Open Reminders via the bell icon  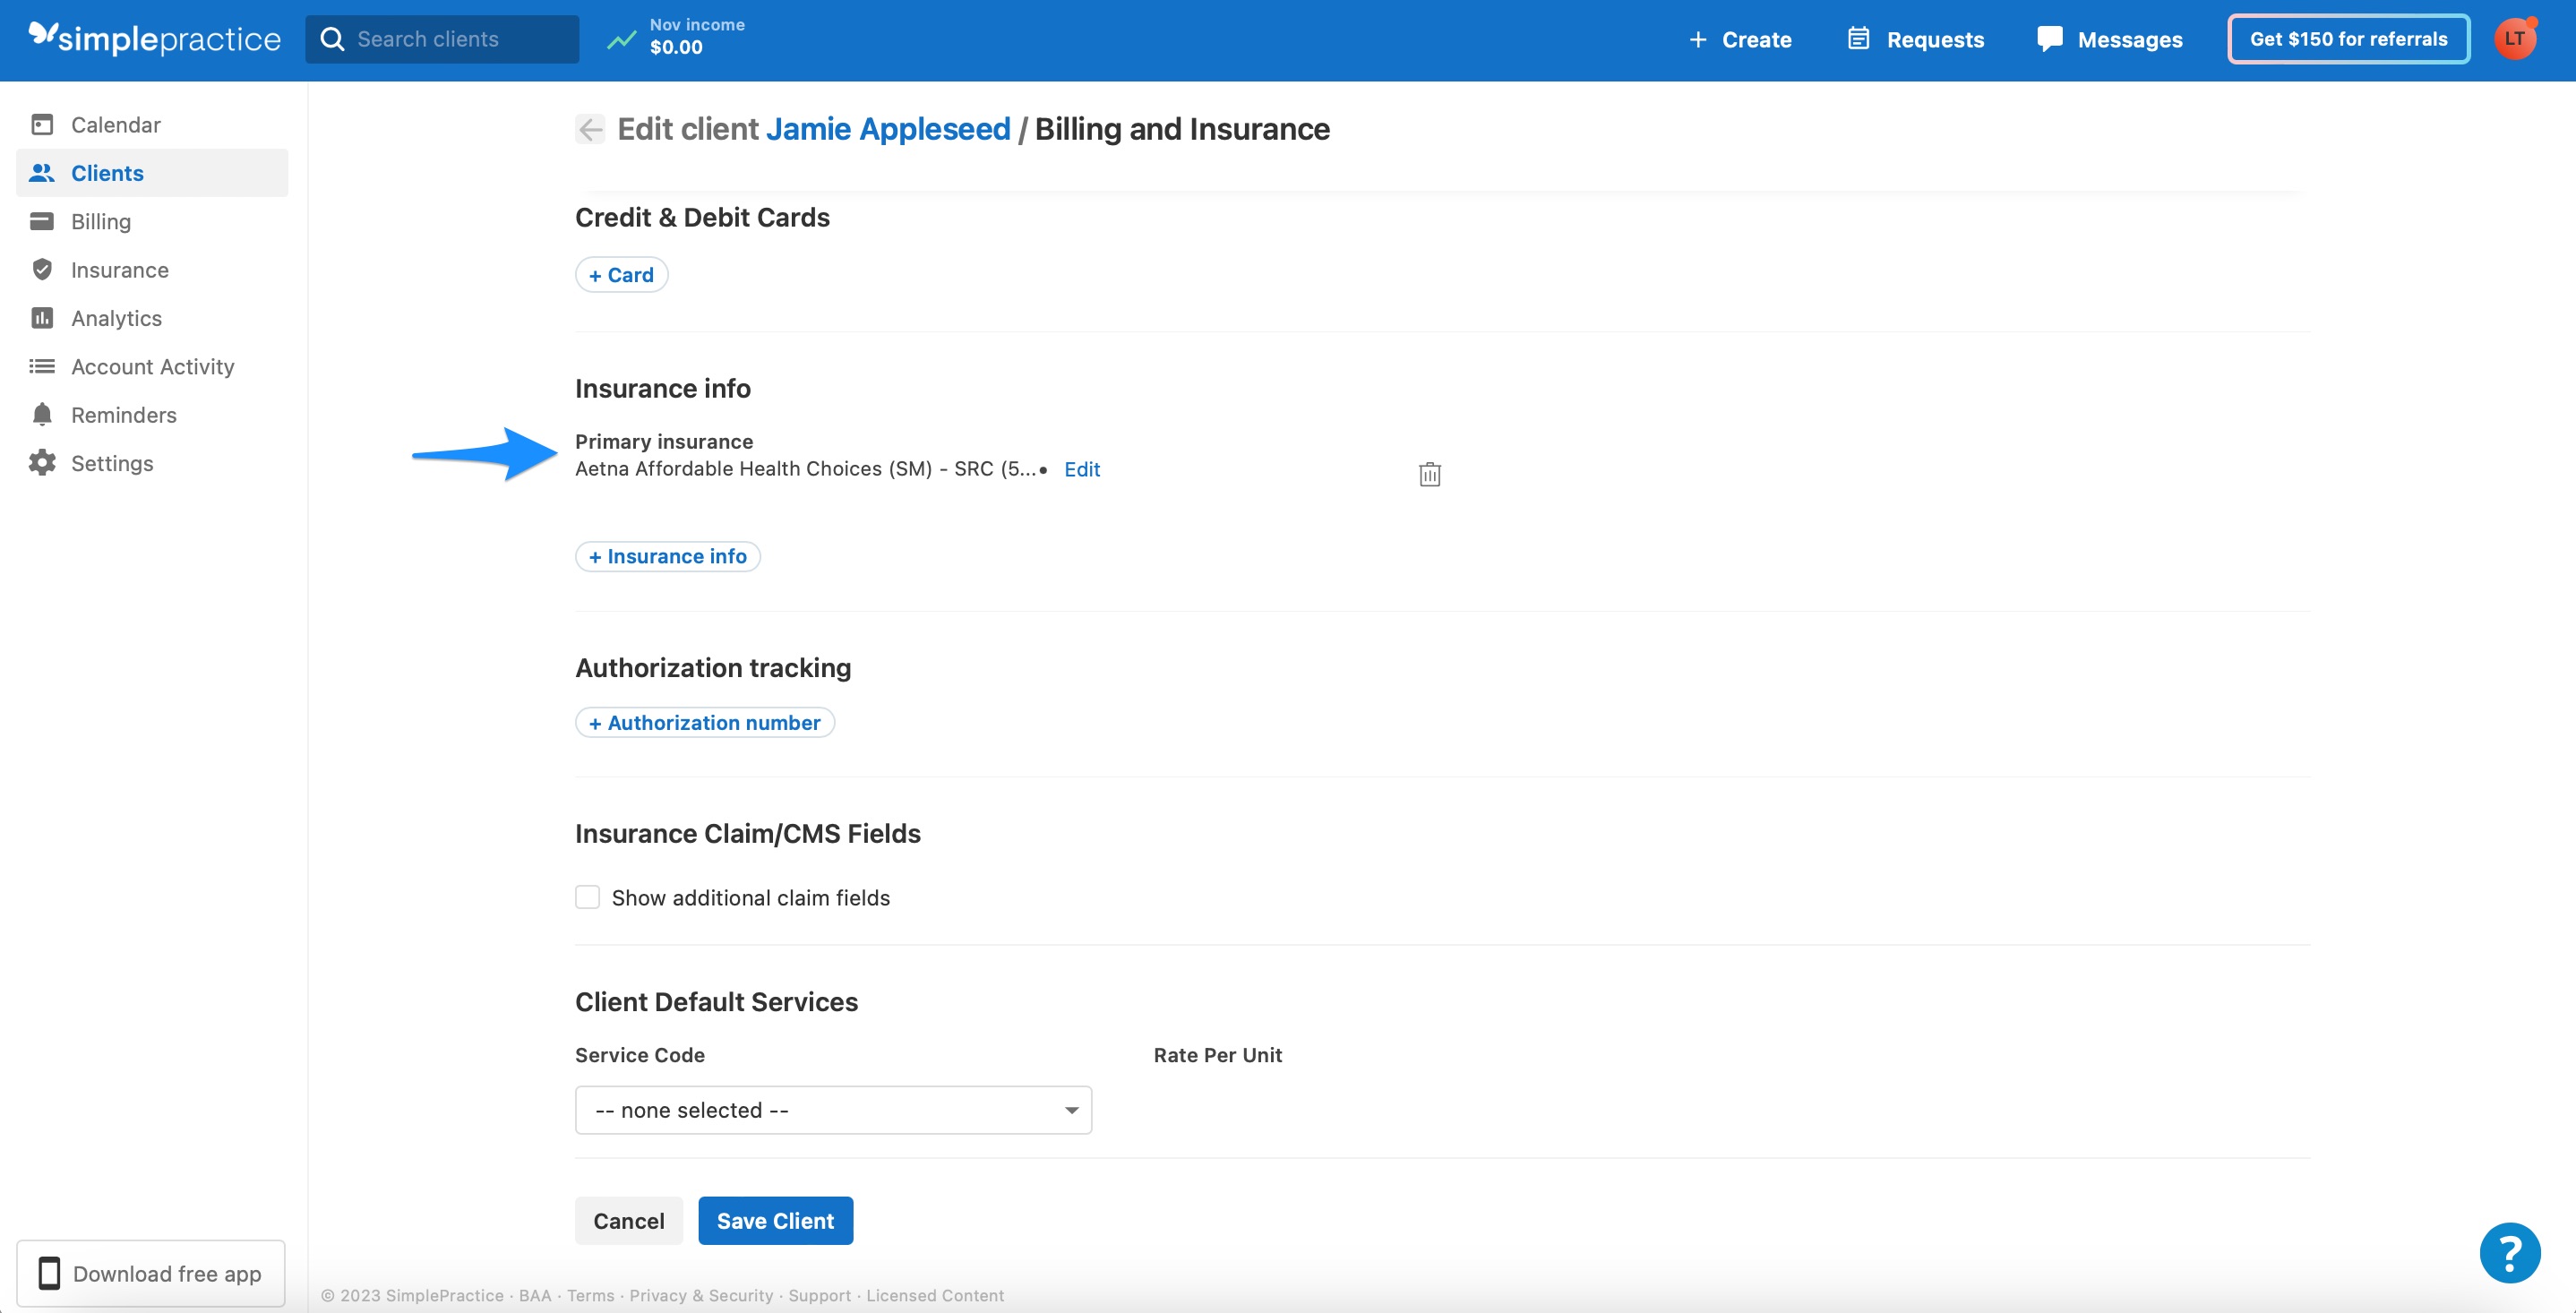41,414
